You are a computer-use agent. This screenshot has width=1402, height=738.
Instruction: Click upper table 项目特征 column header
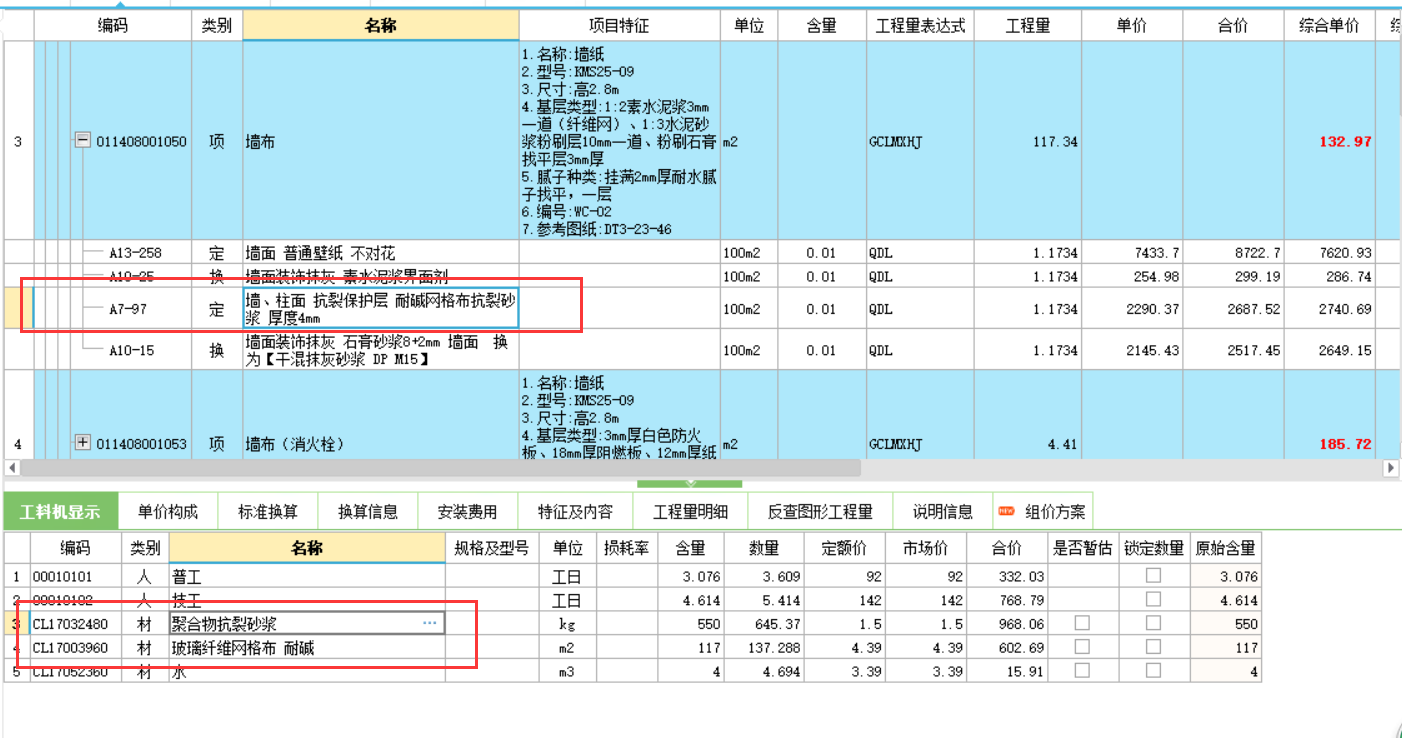(x=620, y=26)
